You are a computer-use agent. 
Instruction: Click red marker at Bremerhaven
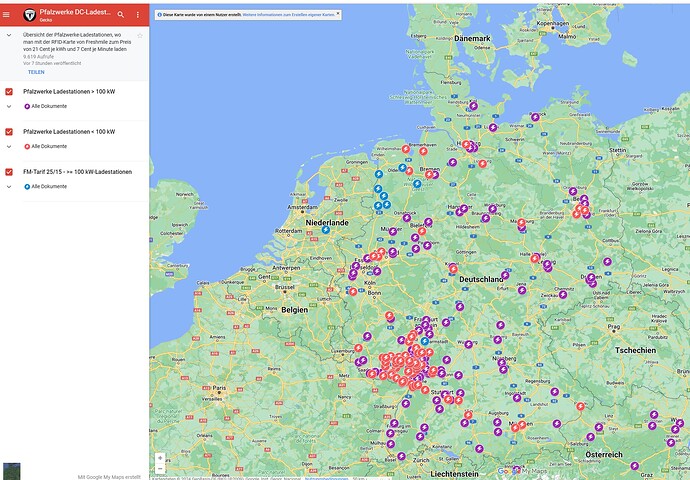pos(423,151)
